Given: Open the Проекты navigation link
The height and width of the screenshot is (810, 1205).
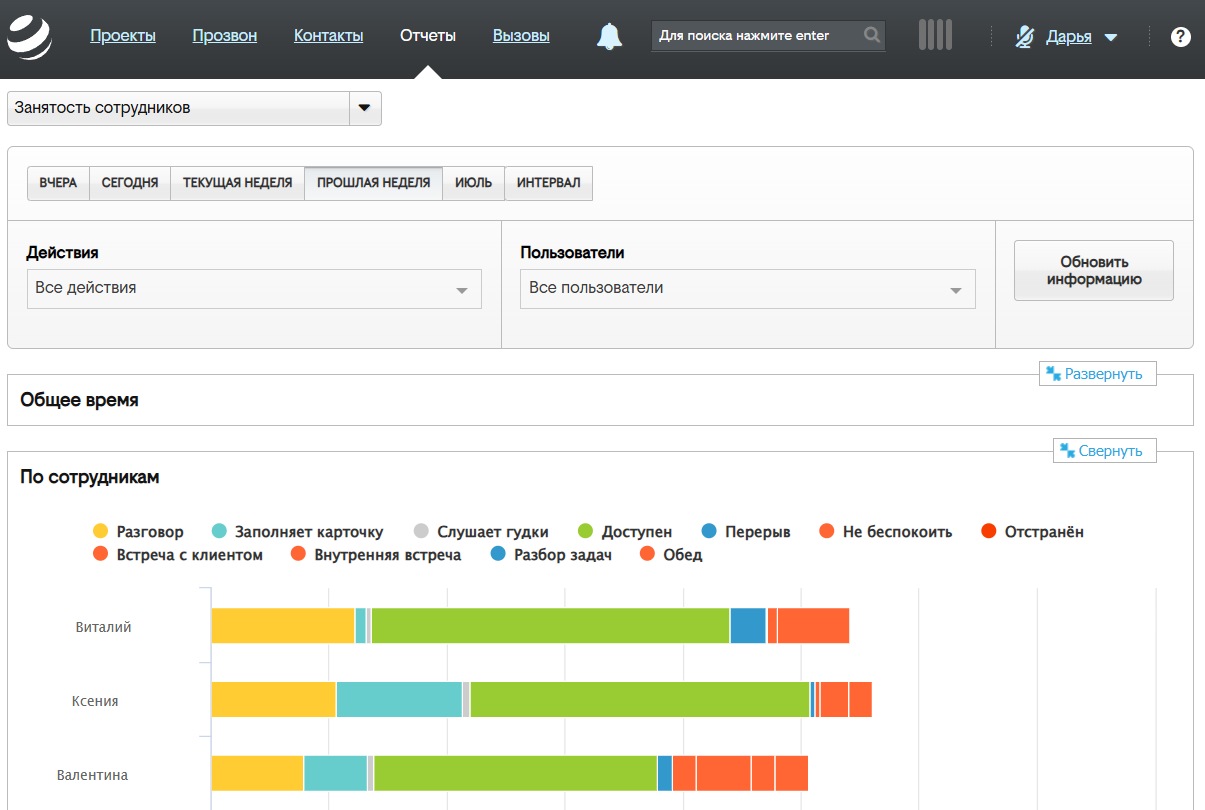Looking at the screenshot, I should (123, 36).
